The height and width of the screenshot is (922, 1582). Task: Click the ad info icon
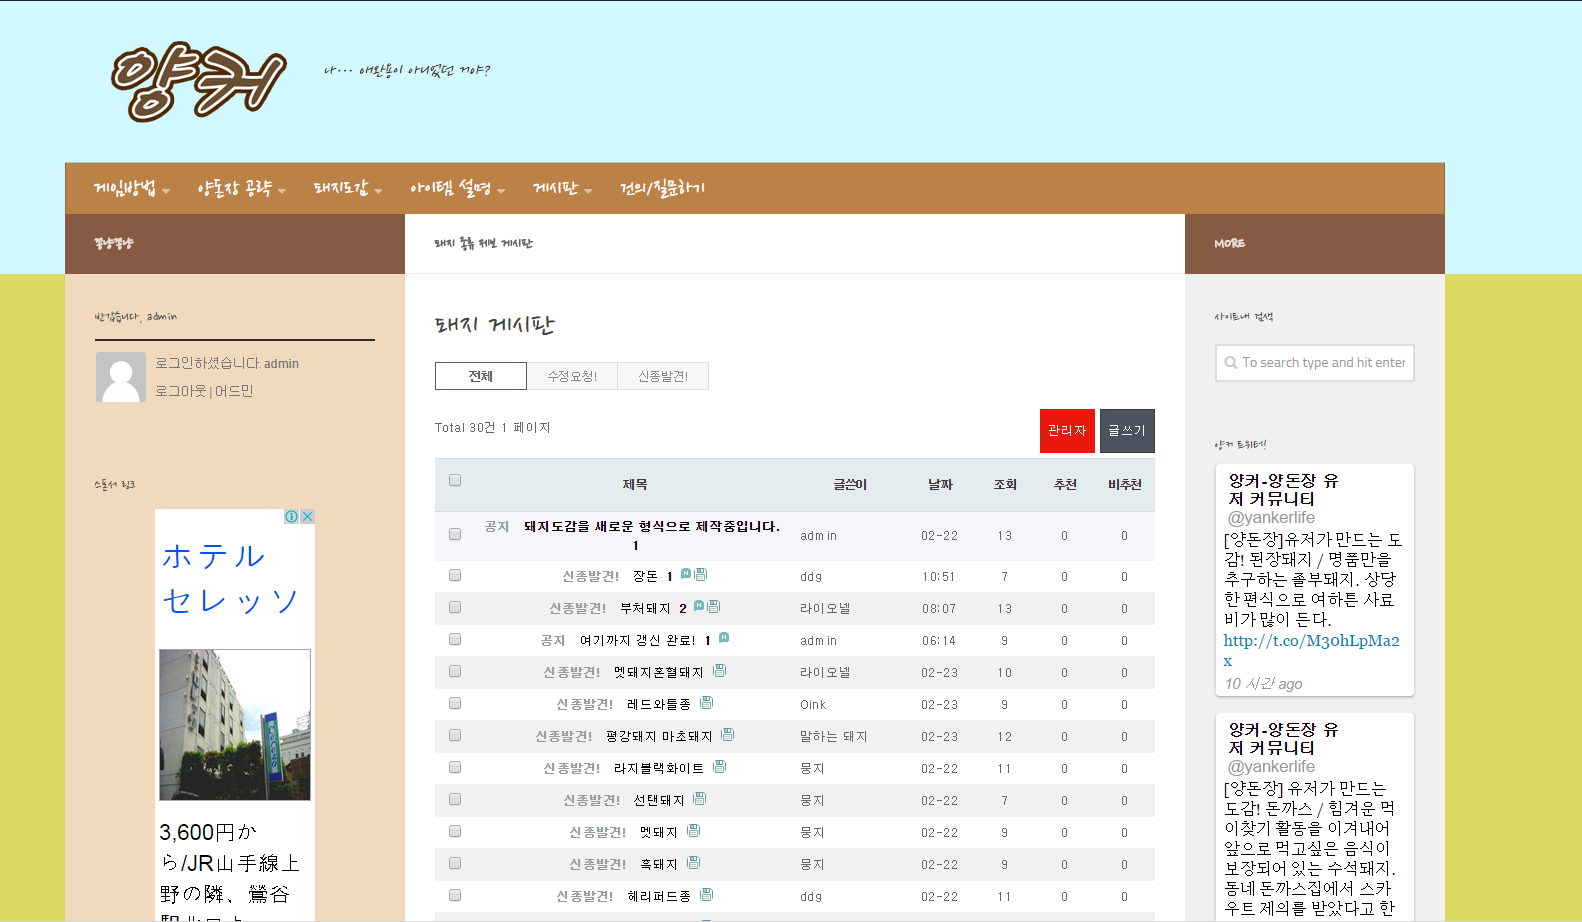click(x=291, y=517)
